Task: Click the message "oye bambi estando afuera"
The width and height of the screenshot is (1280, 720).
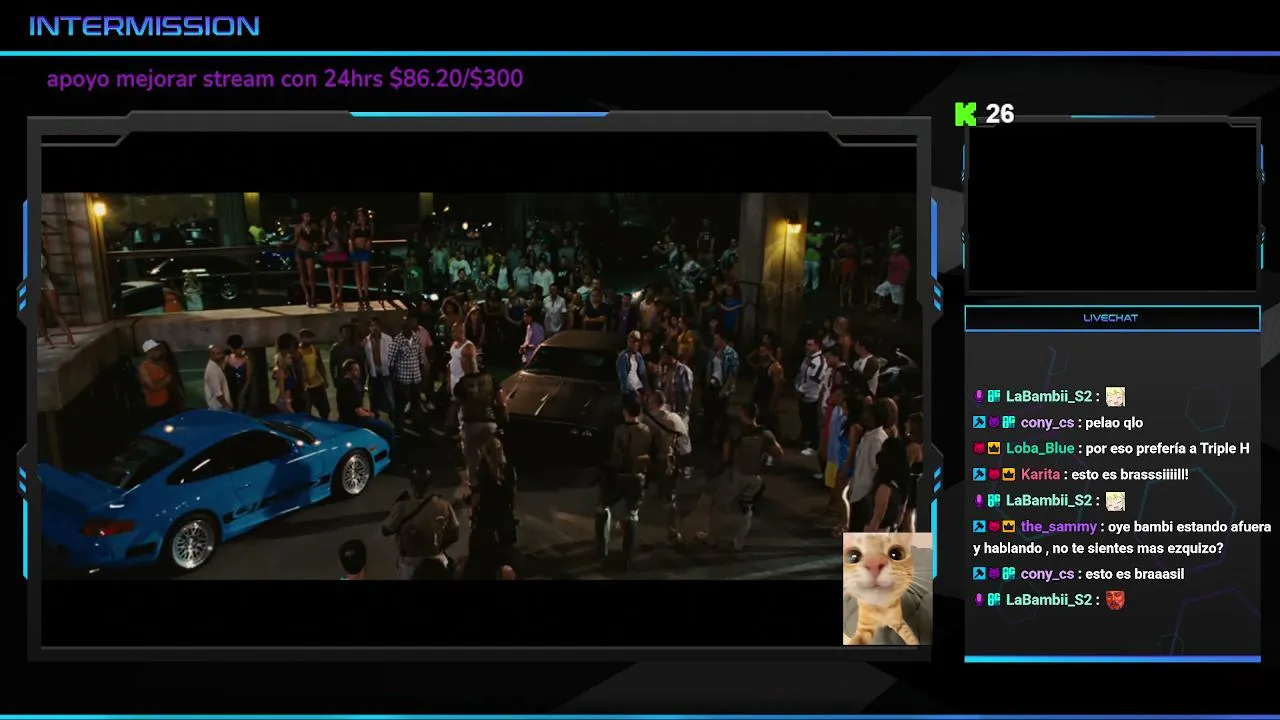Action: [1189, 527]
